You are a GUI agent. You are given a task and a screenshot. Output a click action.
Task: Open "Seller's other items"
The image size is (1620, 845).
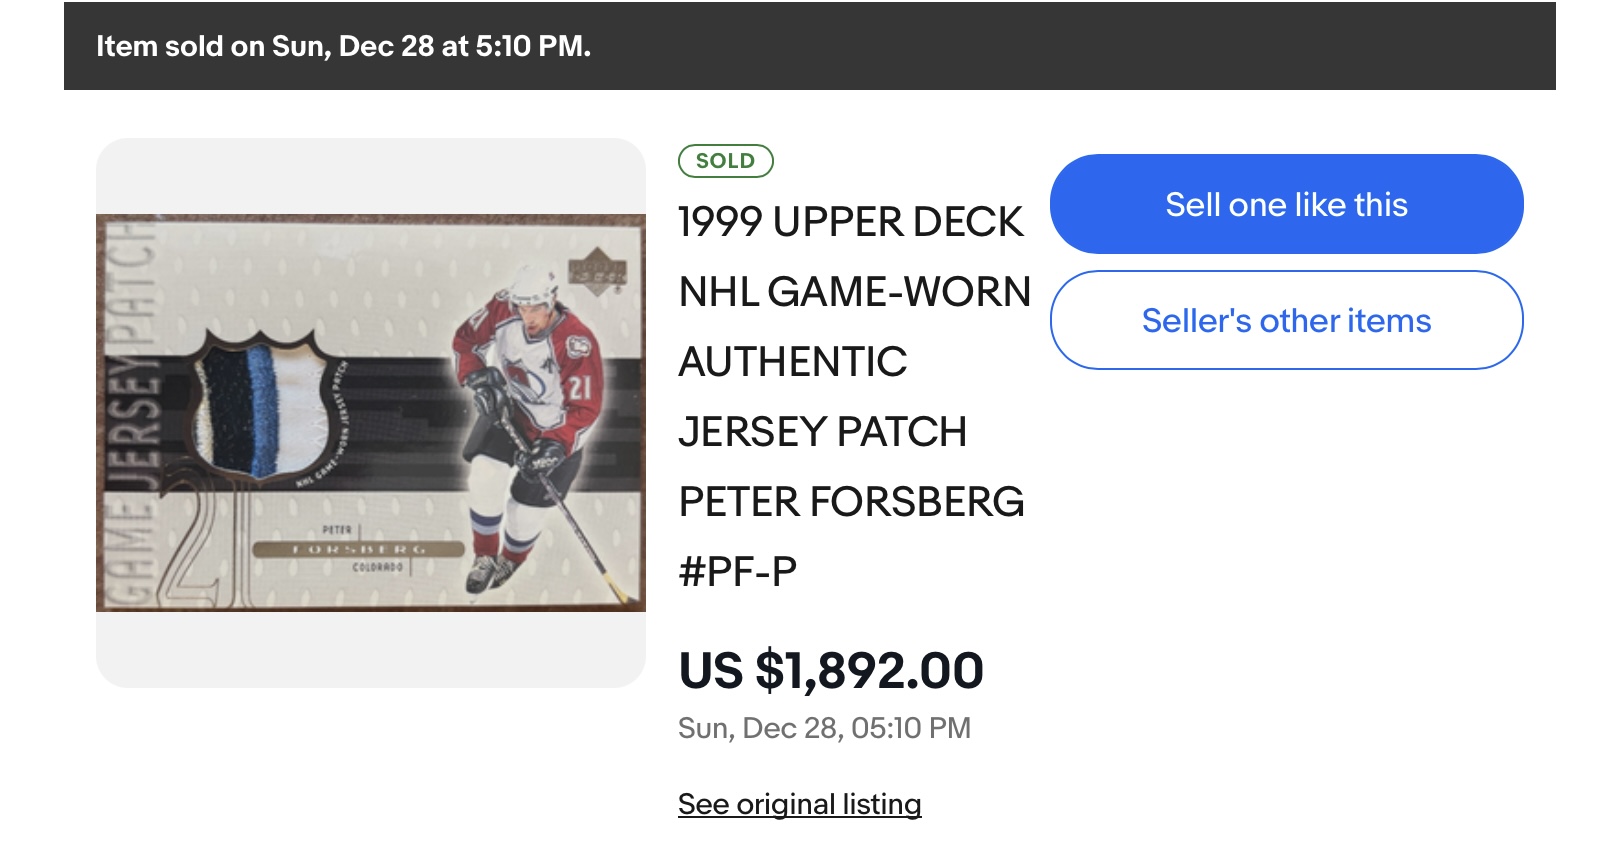click(1286, 320)
